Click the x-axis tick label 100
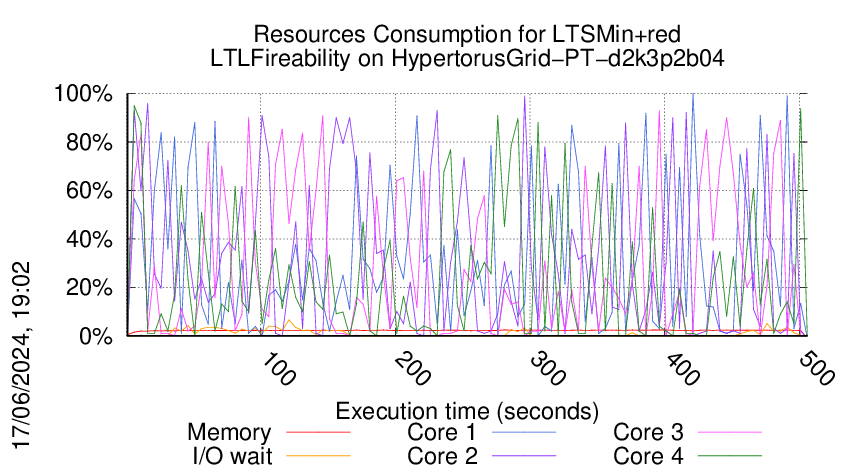Image resolution: width=850 pixels, height=475 pixels. coord(279,369)
